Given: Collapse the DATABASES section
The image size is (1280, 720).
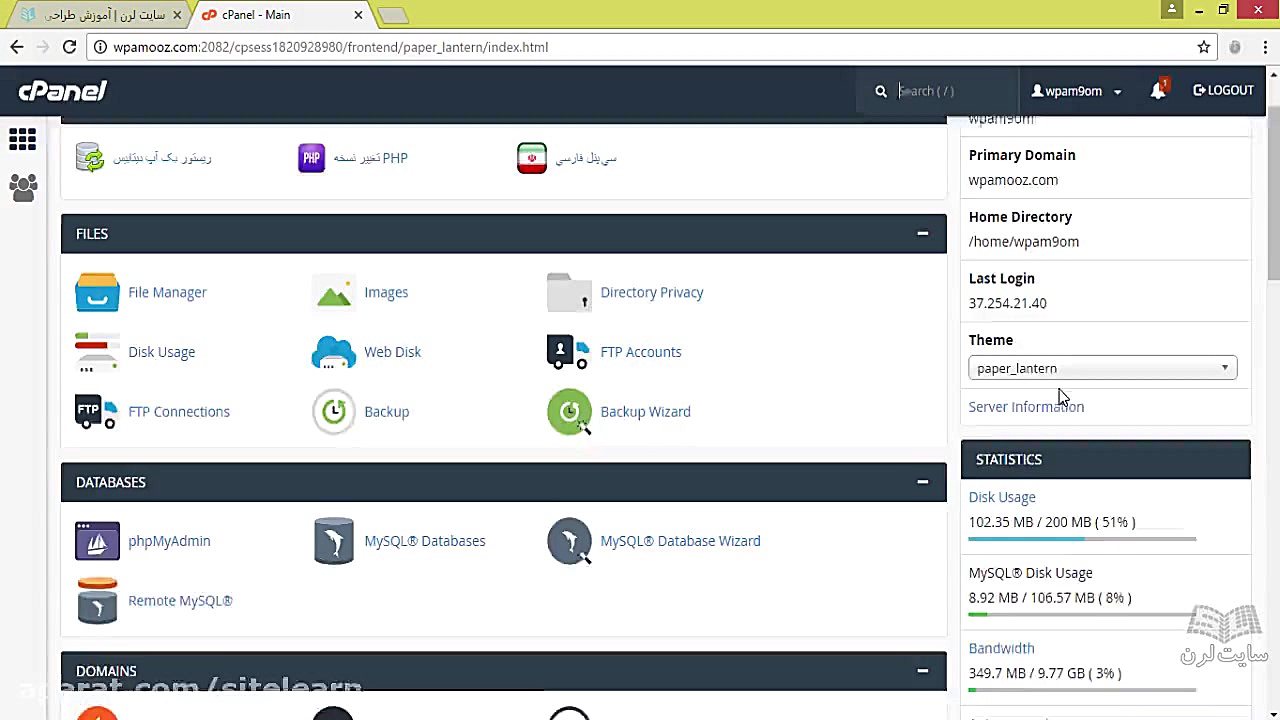Looking at the screenshot, I should click(x=922, y=482).
